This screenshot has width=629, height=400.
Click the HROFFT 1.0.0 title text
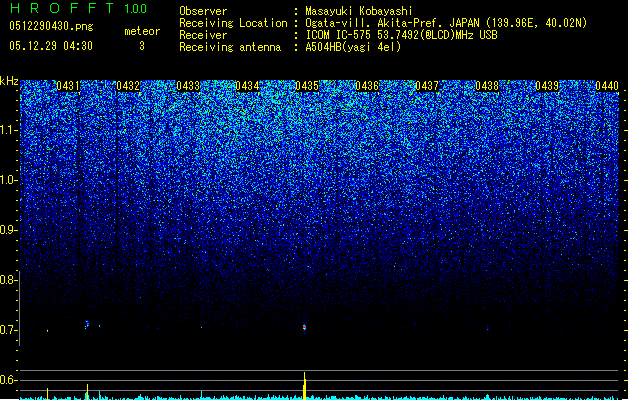pos(78,8)
